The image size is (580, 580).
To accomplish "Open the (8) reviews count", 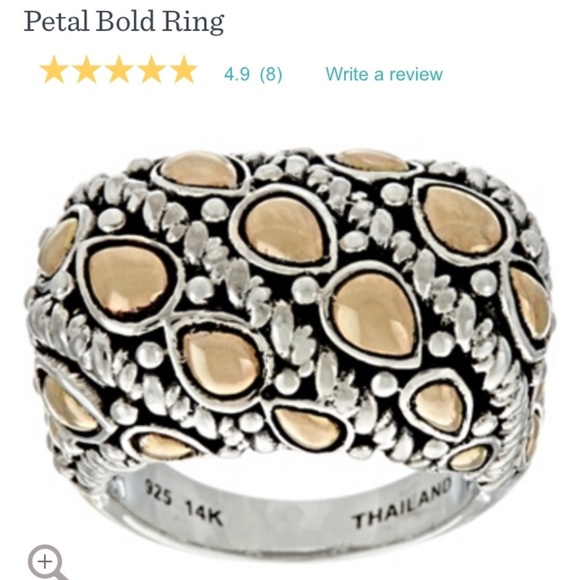I will [271, 74].
